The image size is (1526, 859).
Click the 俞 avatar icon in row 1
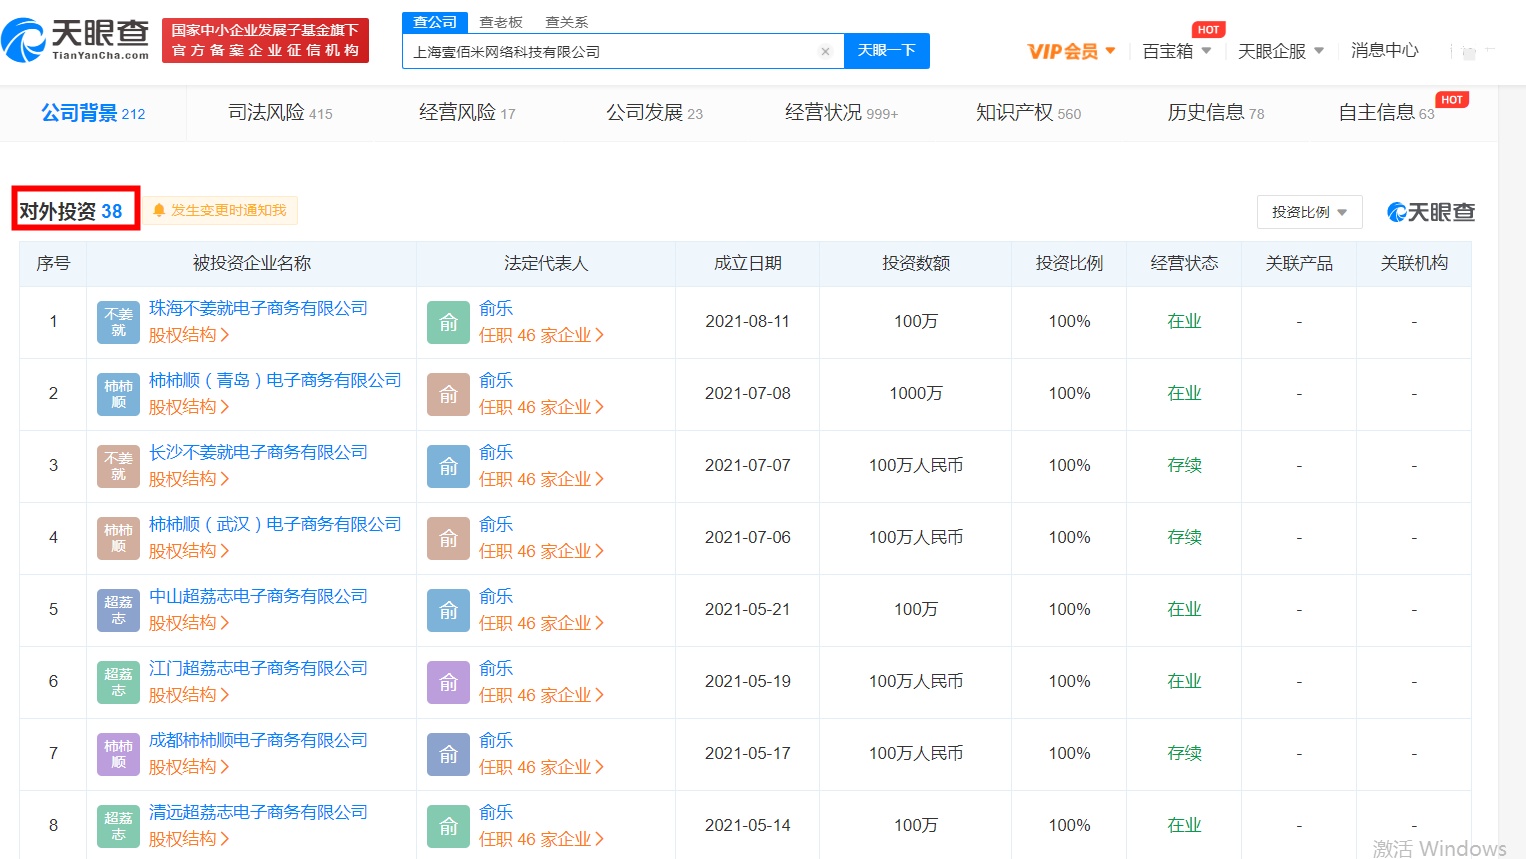click(448, 322)
